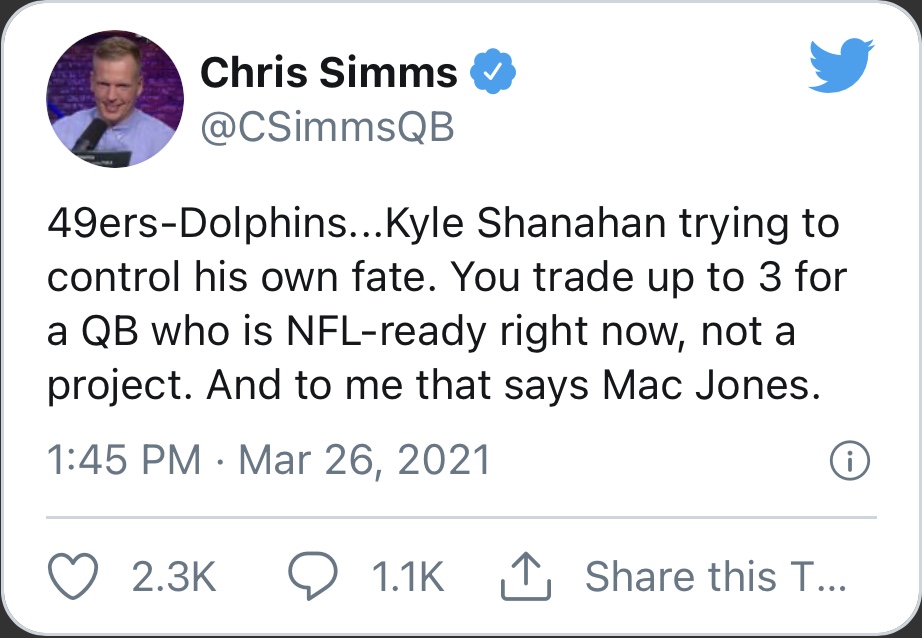This screenshot has width=922, height=638.
Task: Click the 1.1K replies count
Action: [x=407, y=577]
